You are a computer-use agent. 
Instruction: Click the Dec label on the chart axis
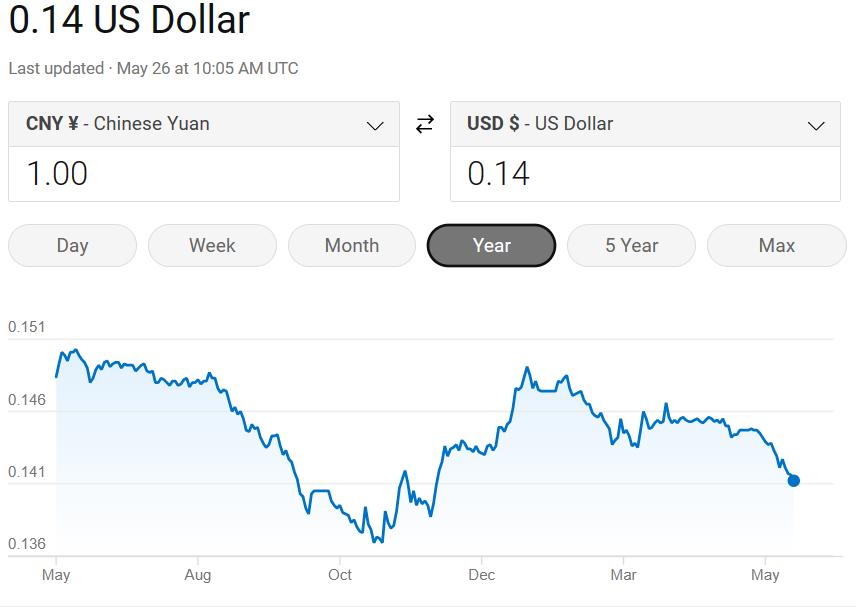tap(482, 575)
